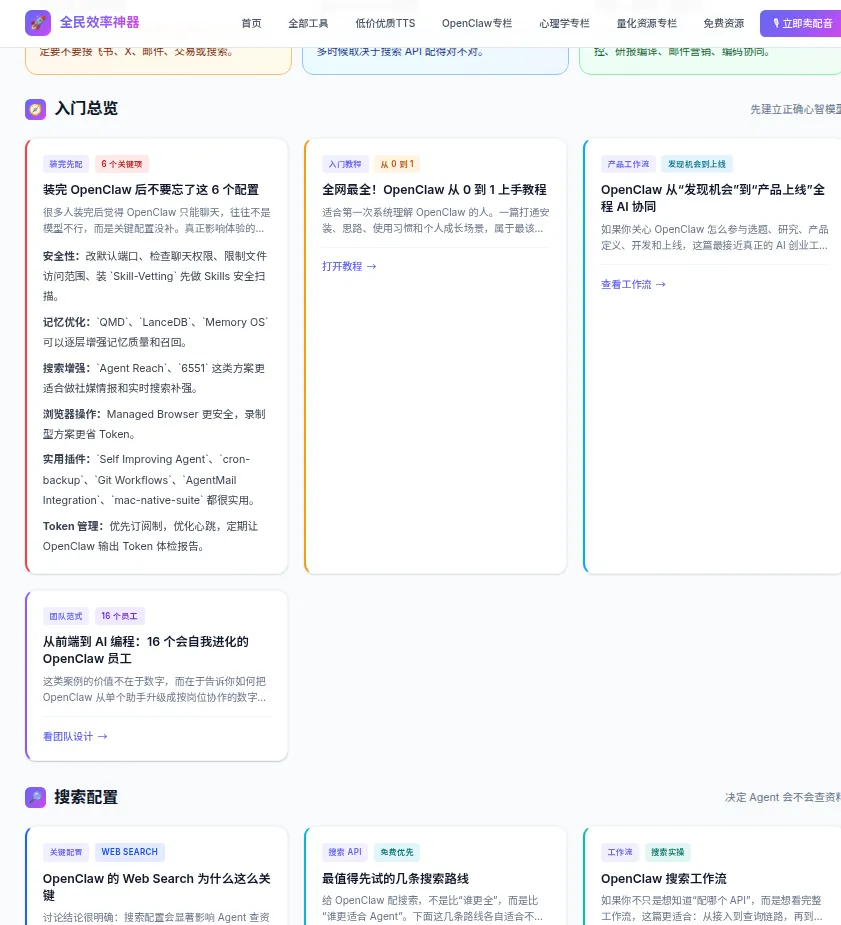The height and width of the screenshot is (925, 841).
Task: Open the 全部工具 menu item
Action: pyautogui.click(x=308, y=24)
